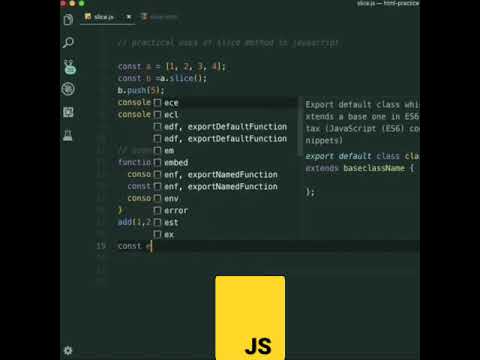Place cursor in 'const a = [1, 2, 3, 4];'
Image resolution: width=480 pixels, height=360 pixels.
pyautogui.click(x=172, y=67)
